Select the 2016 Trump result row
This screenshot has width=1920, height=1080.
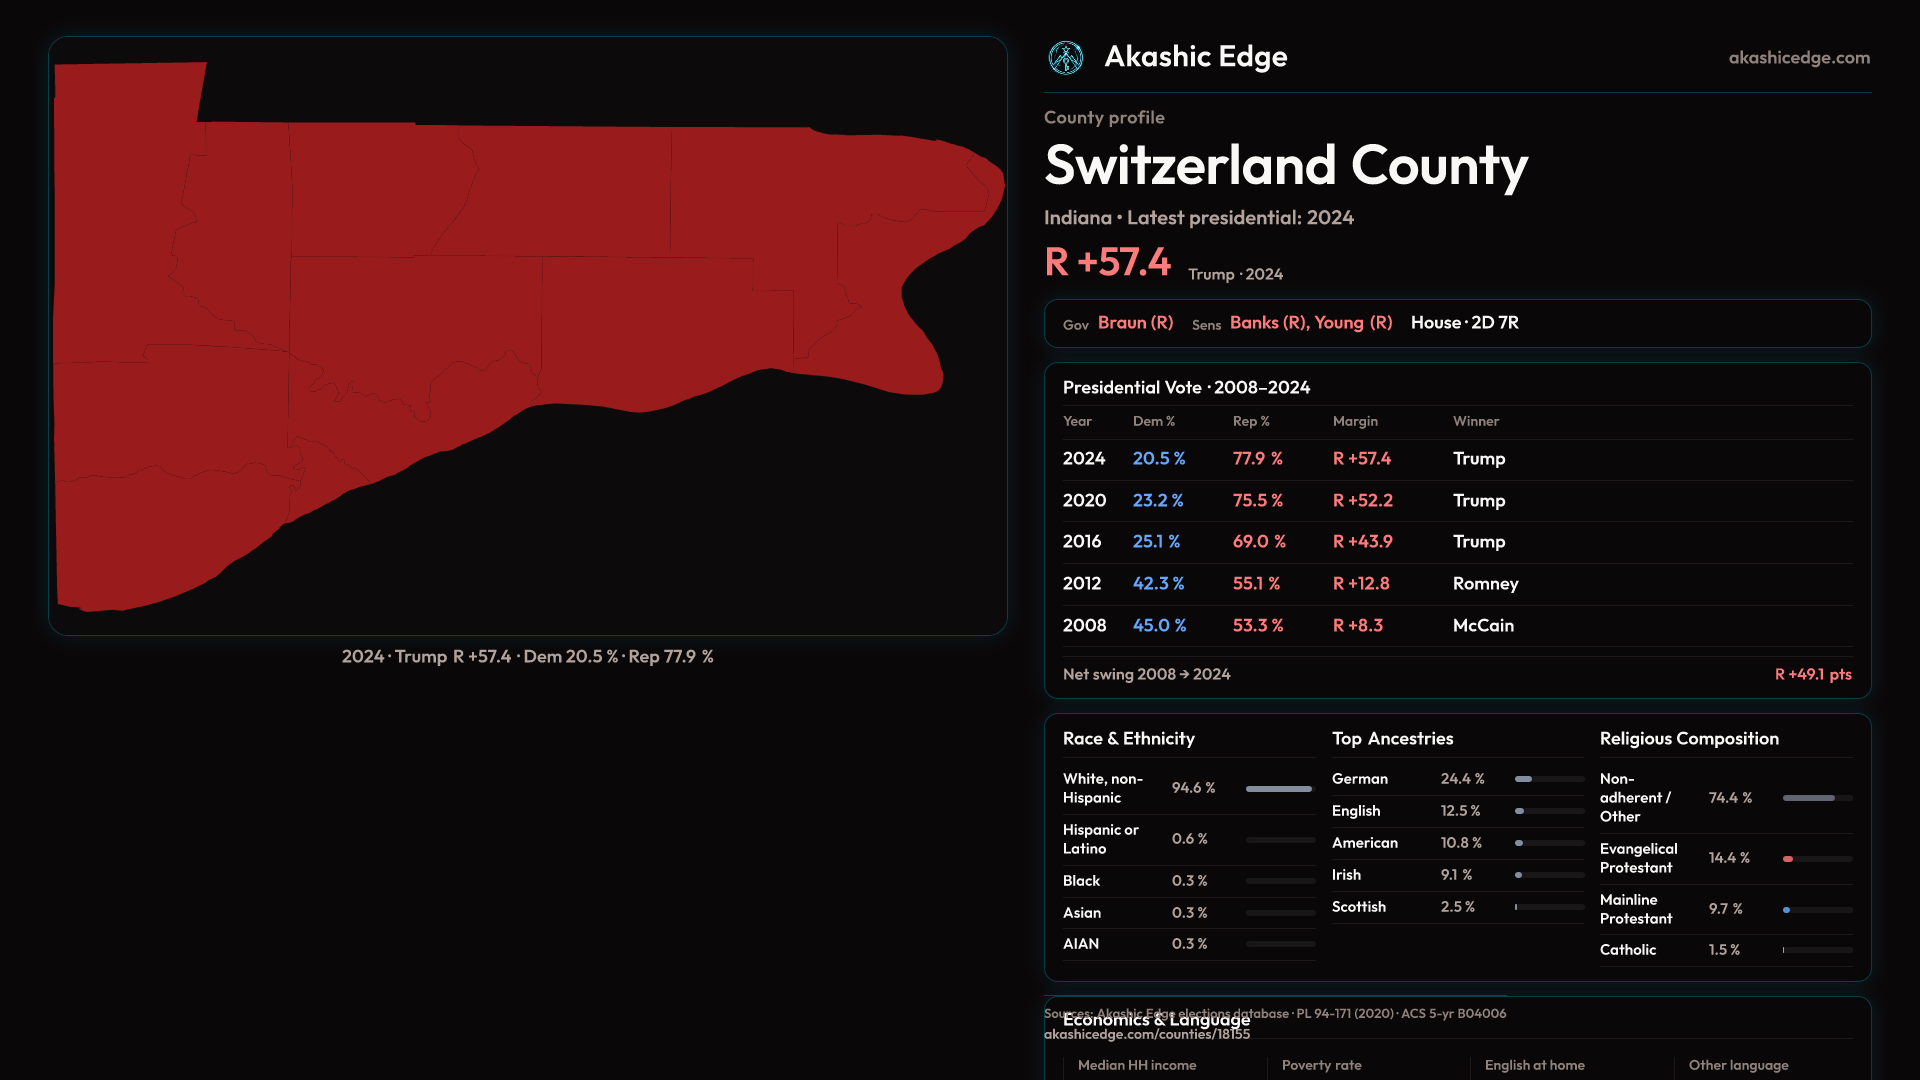(x=1456, y=542)
